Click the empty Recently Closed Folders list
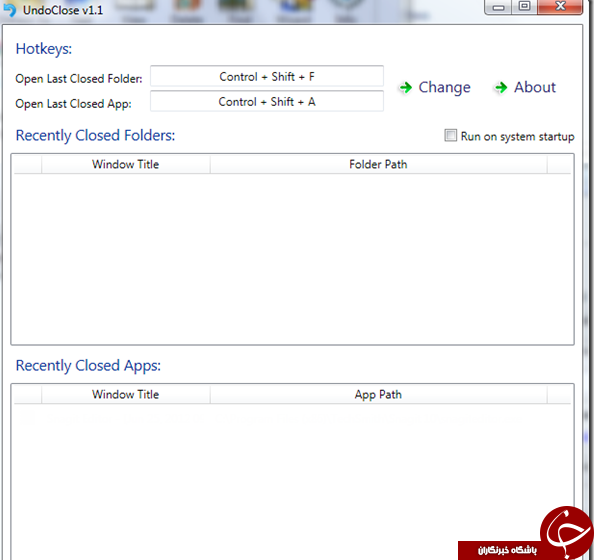Viewport: 594px width, 560px height. pyautogui.click(x=292, y=259)
